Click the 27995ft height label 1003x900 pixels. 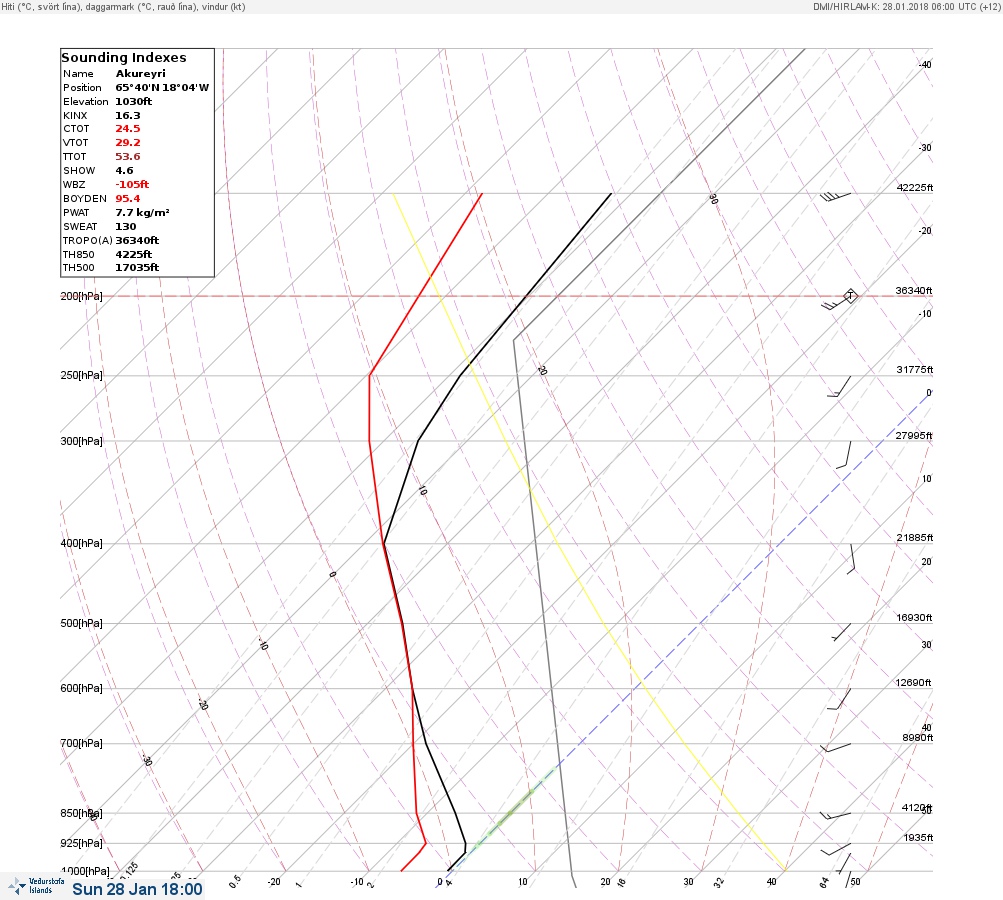[x=914, y=436]
